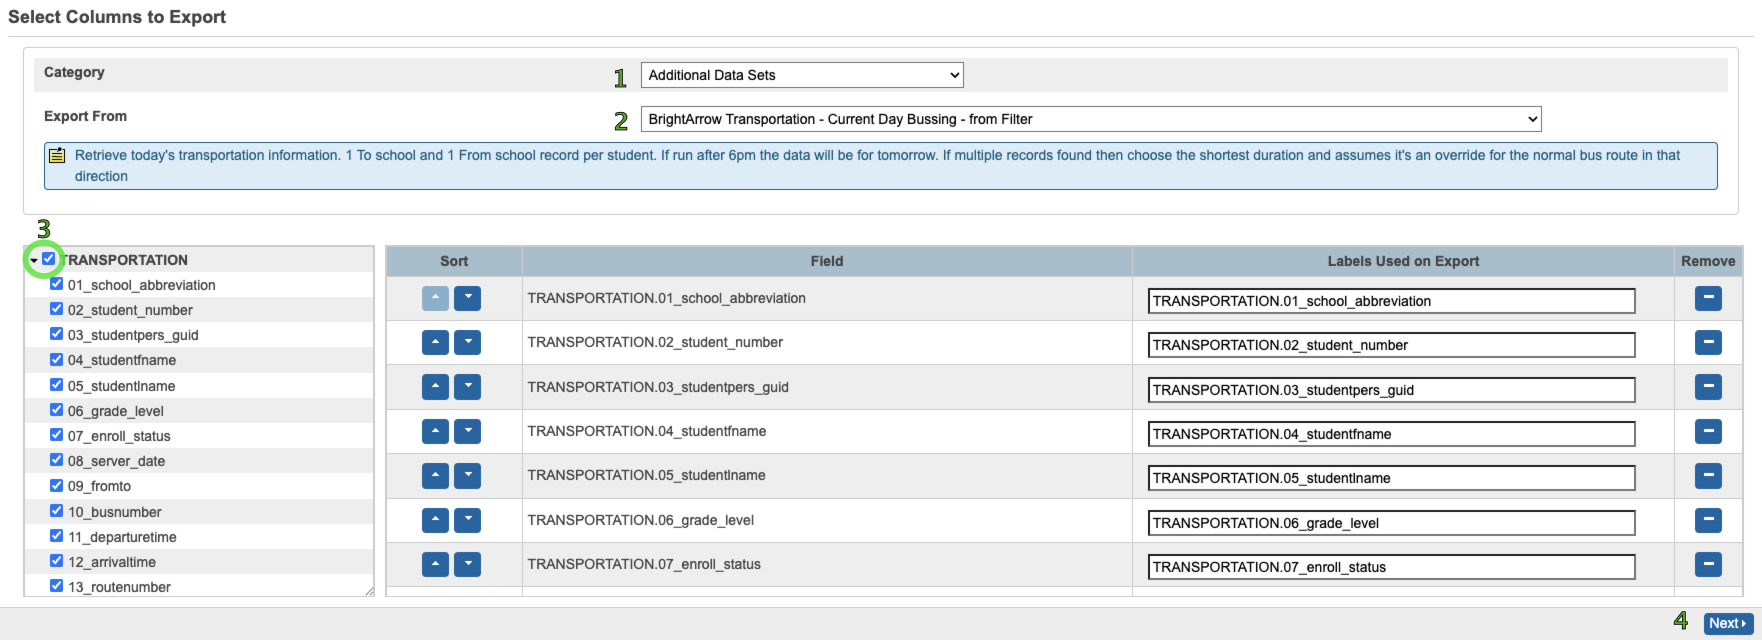Viewport: 1762px width, 640px height.
Task: Move 03_studentpers_guid field down
Action: point(467,387)
